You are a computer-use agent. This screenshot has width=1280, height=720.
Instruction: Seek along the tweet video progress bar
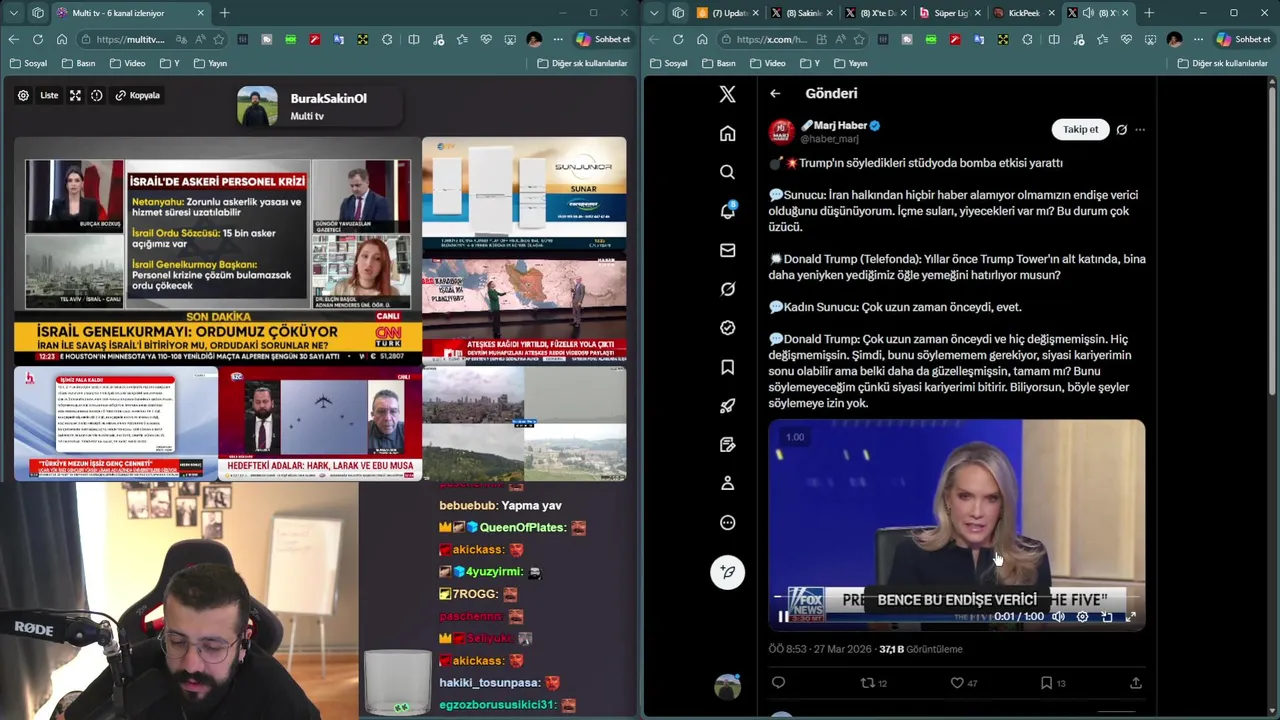pyautogui.click(x=956, y=596)
